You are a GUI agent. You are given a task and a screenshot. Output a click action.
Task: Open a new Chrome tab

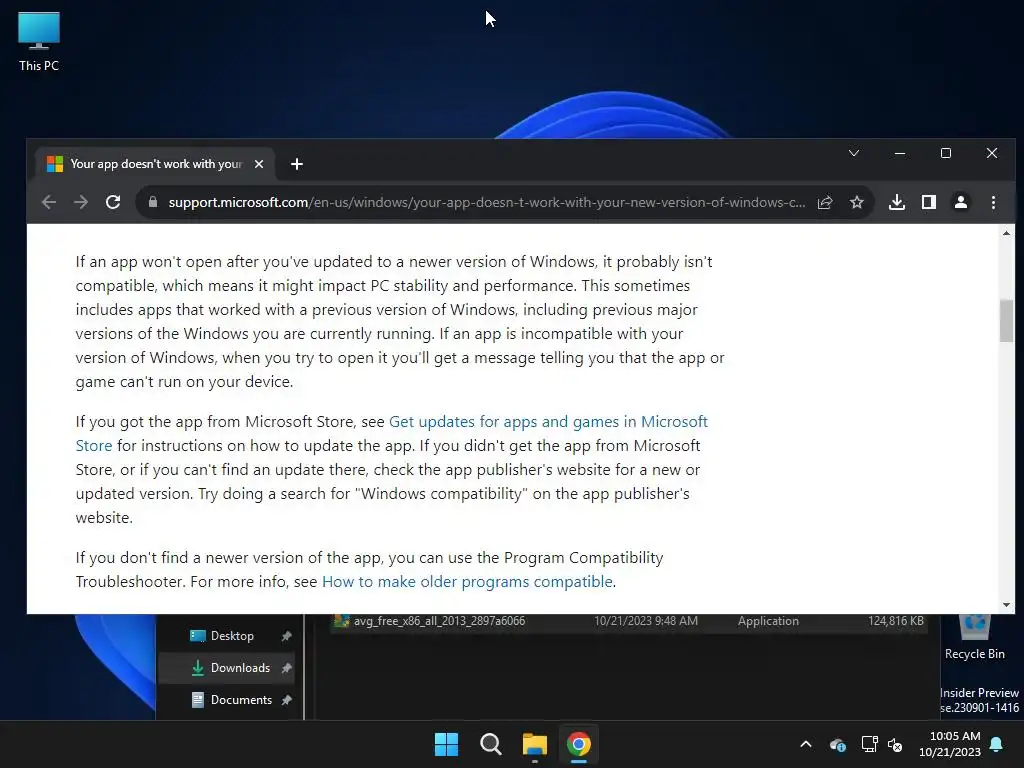pos(296,164)
